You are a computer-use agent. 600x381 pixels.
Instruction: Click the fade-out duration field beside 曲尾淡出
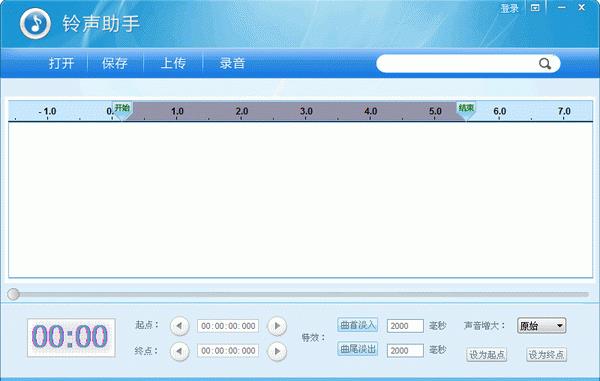(405, 351)
